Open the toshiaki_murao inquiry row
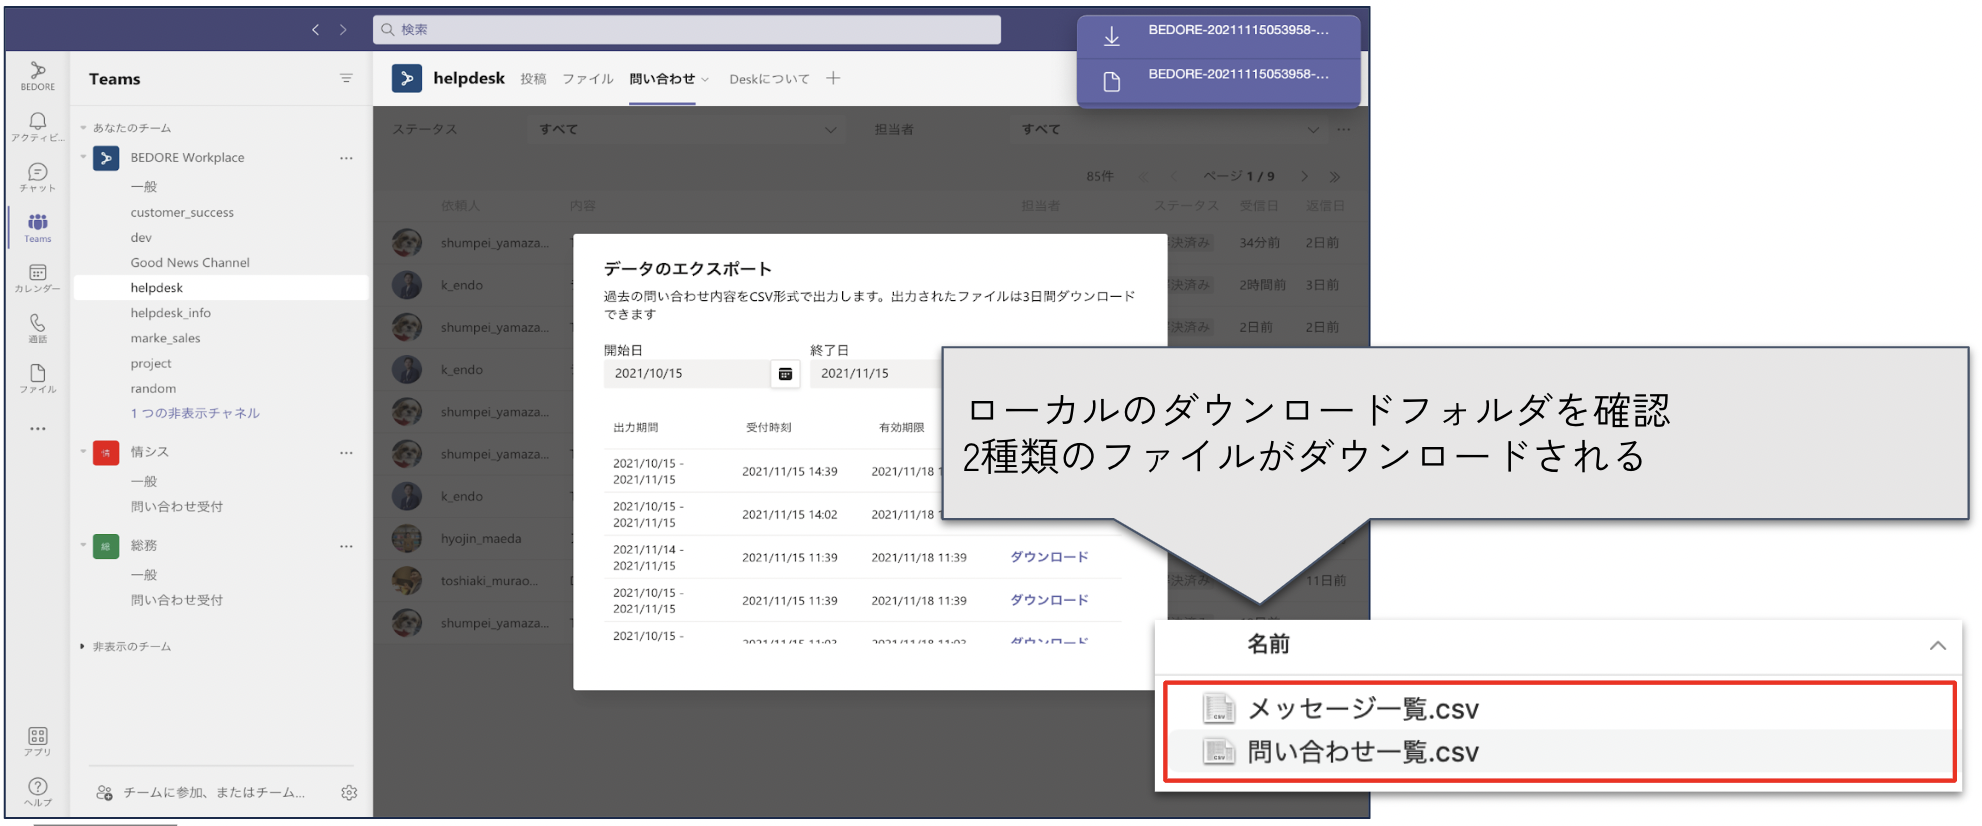The image size is (1982, 826). coord(480,580)
